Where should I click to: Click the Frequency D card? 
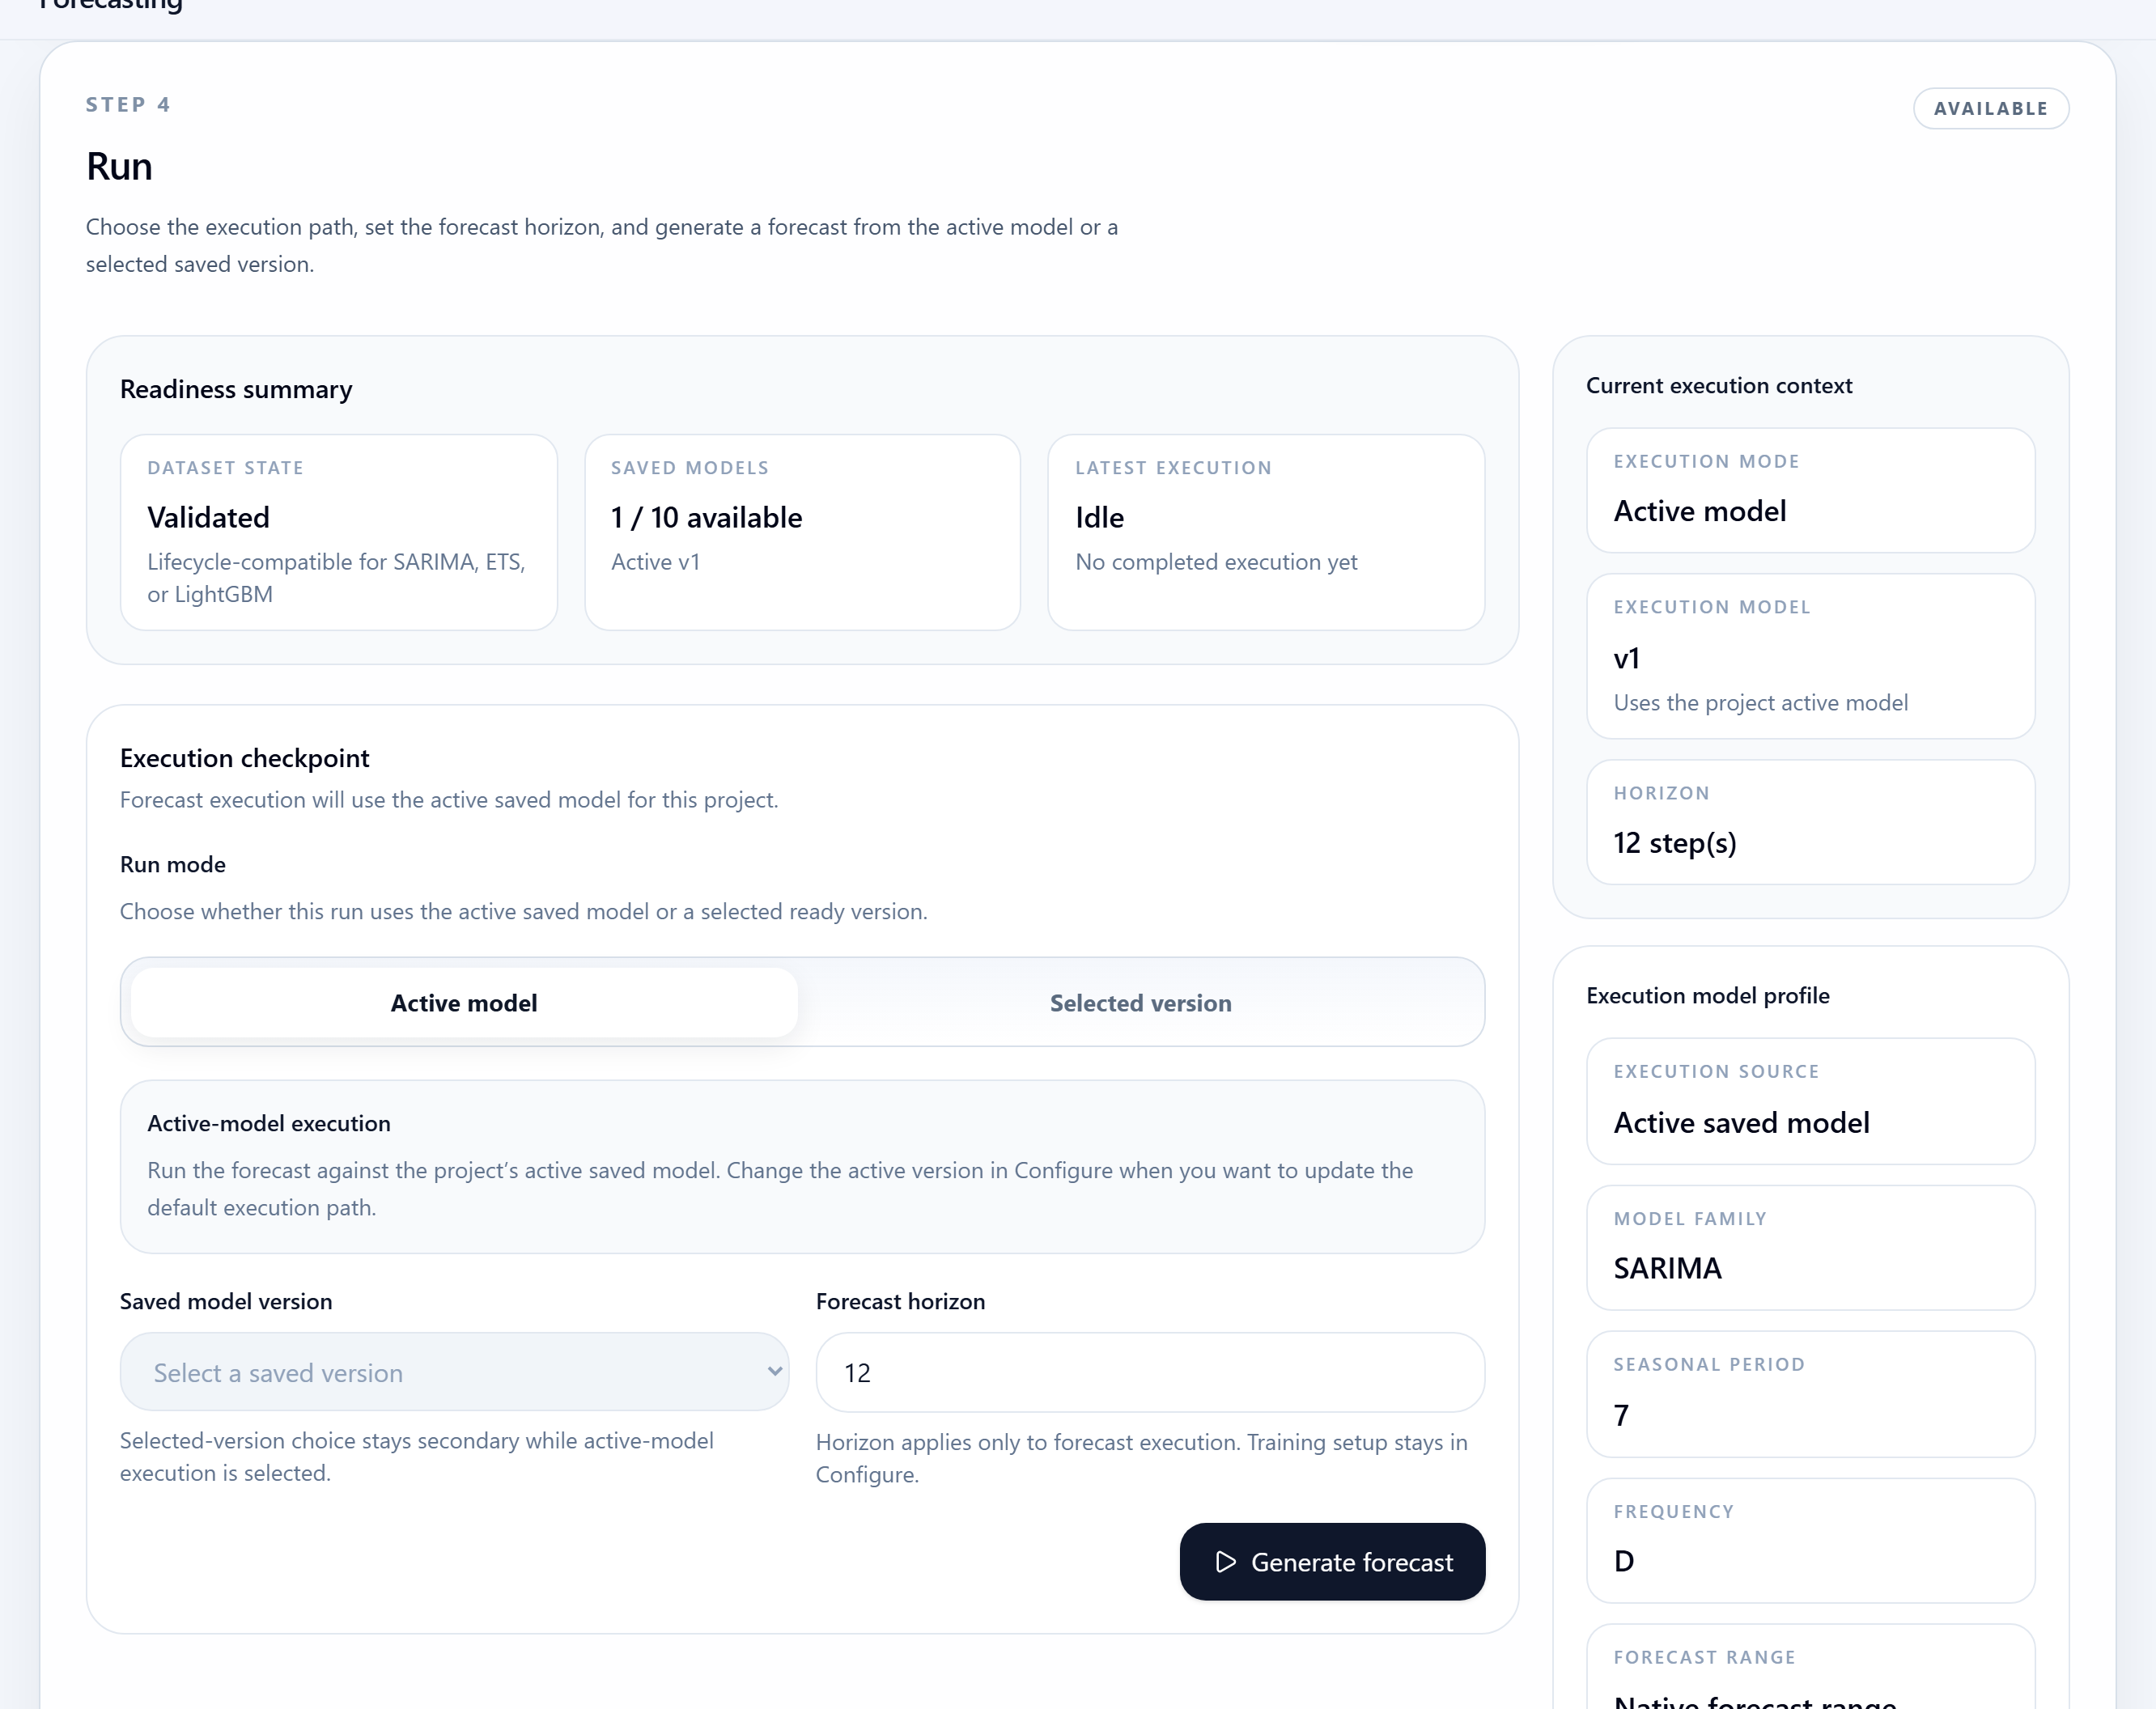(1810, 1541)
